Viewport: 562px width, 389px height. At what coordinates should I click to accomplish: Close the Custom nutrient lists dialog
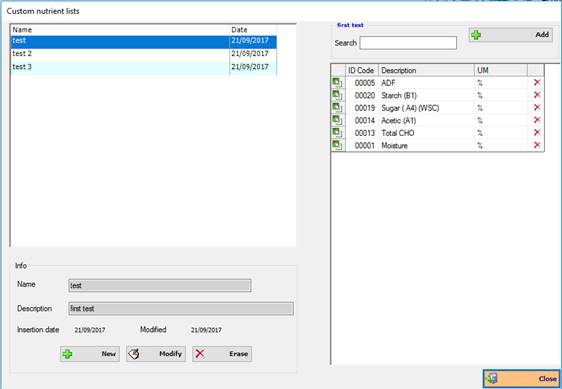point(521,379)
